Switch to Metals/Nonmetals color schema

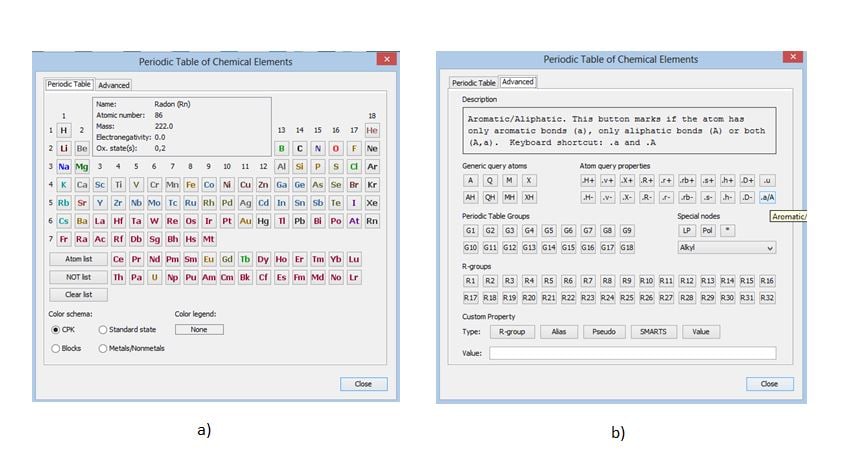103,348
